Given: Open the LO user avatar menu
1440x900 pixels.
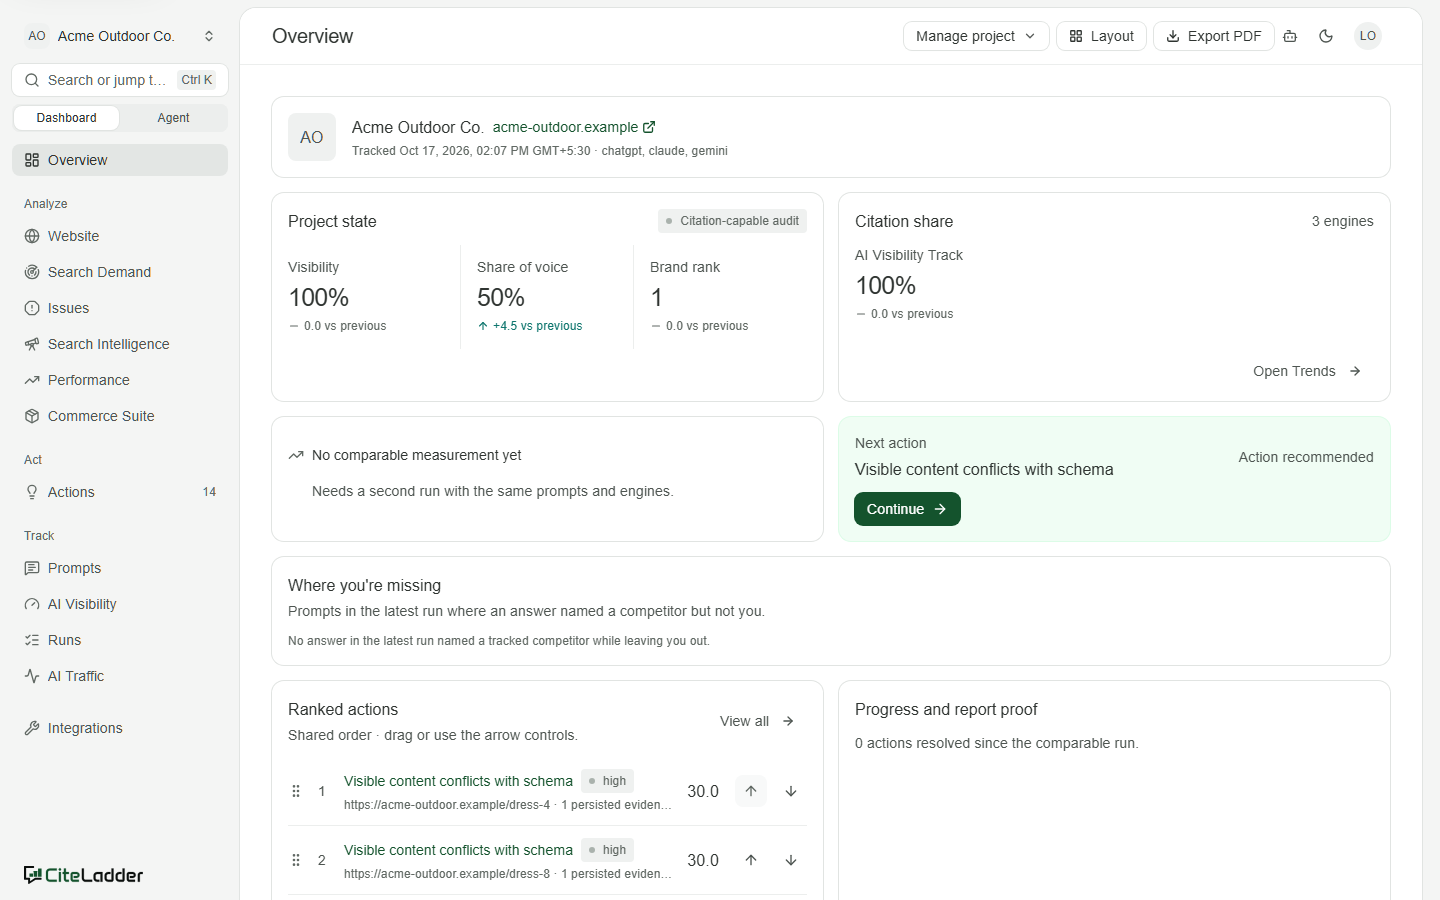Looking at the screenshot, I should tap(1368, 36).
